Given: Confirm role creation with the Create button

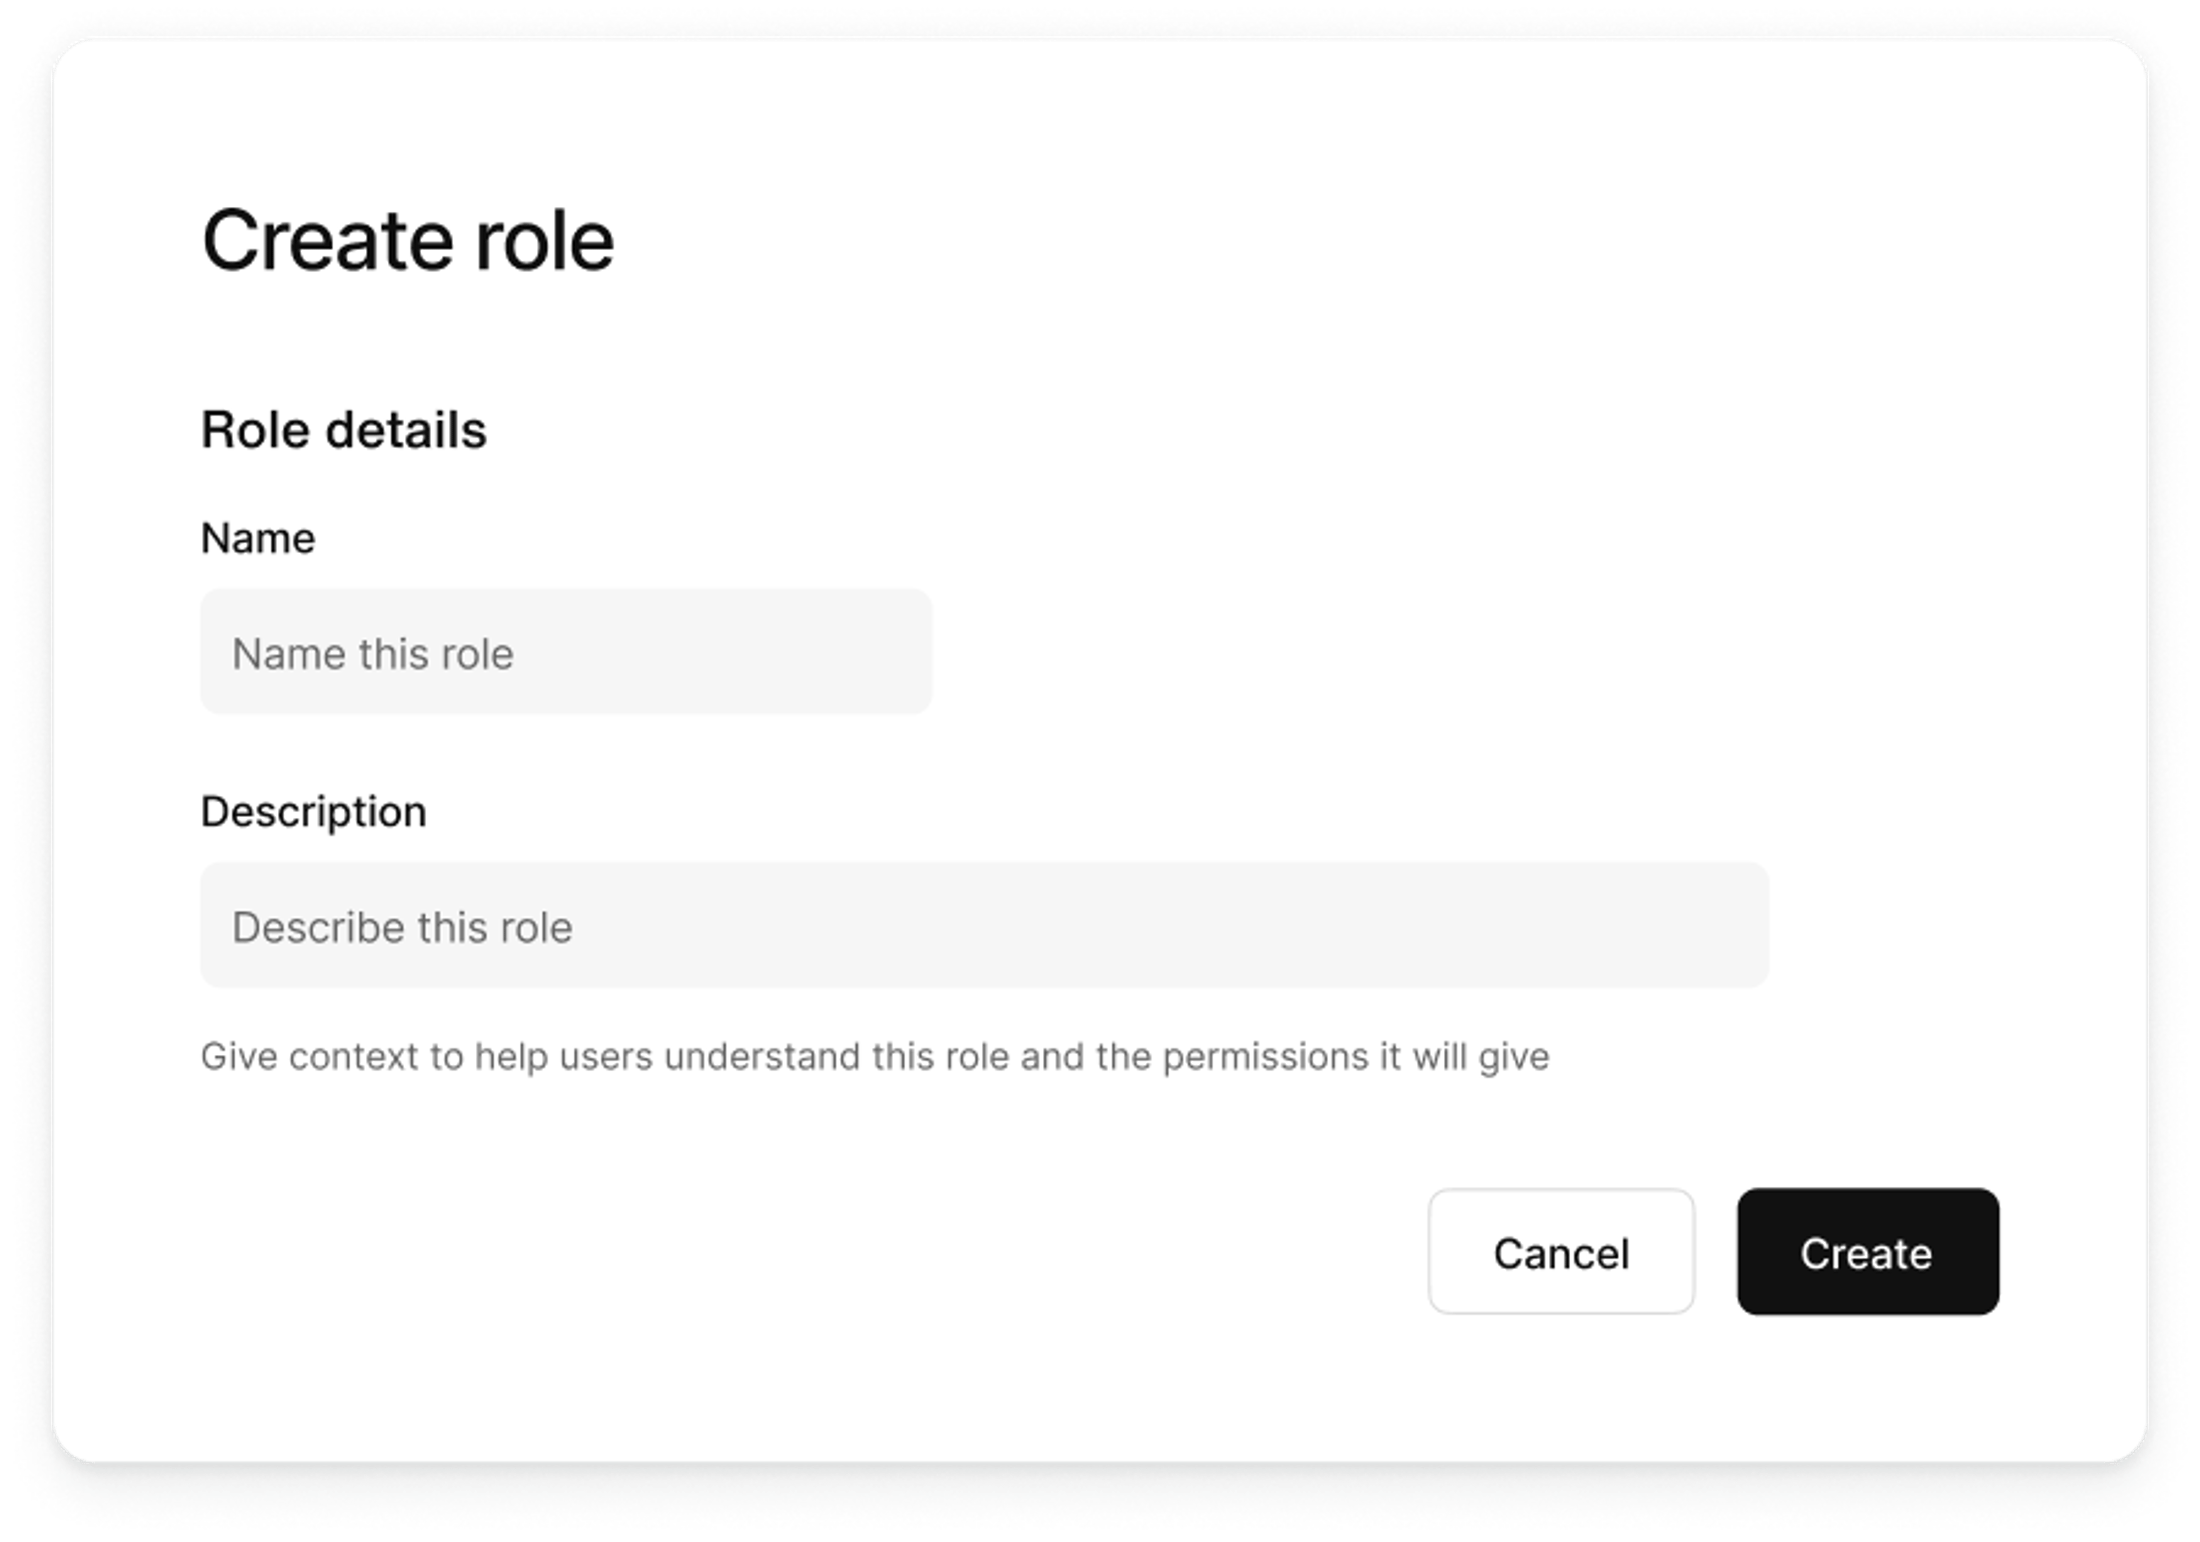Looking at the screenshot, I should point(1867,1252).
